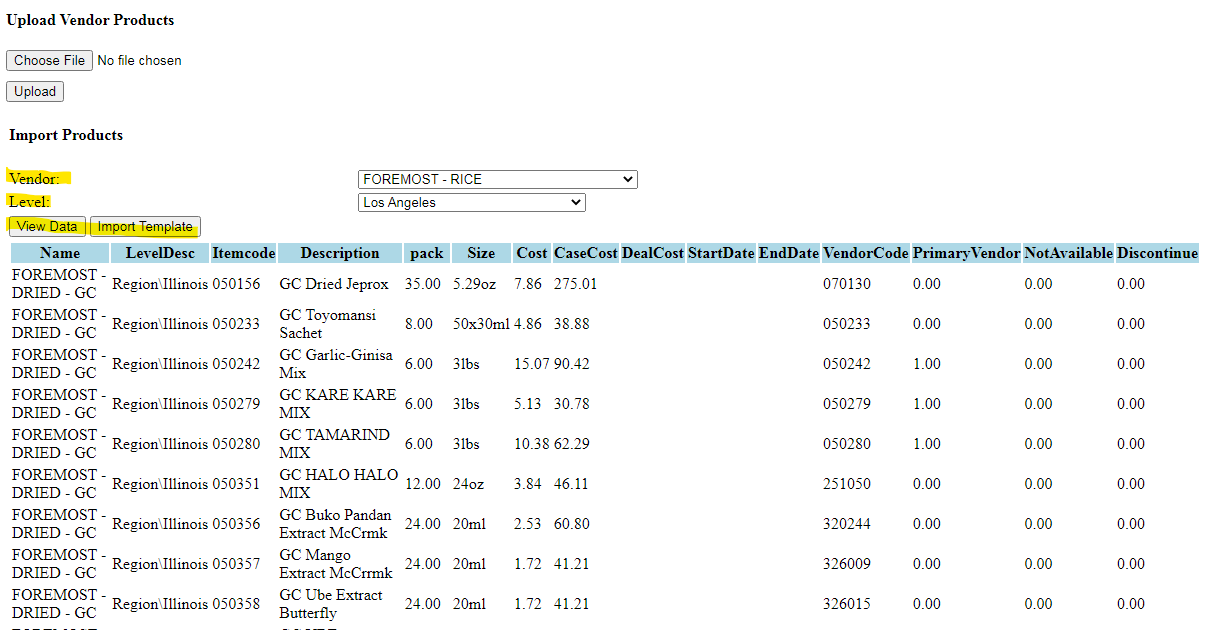The height and width of the screenshot is (630, 1209).
Task: Click the Vendor: label
Action: tap(34, 179)
